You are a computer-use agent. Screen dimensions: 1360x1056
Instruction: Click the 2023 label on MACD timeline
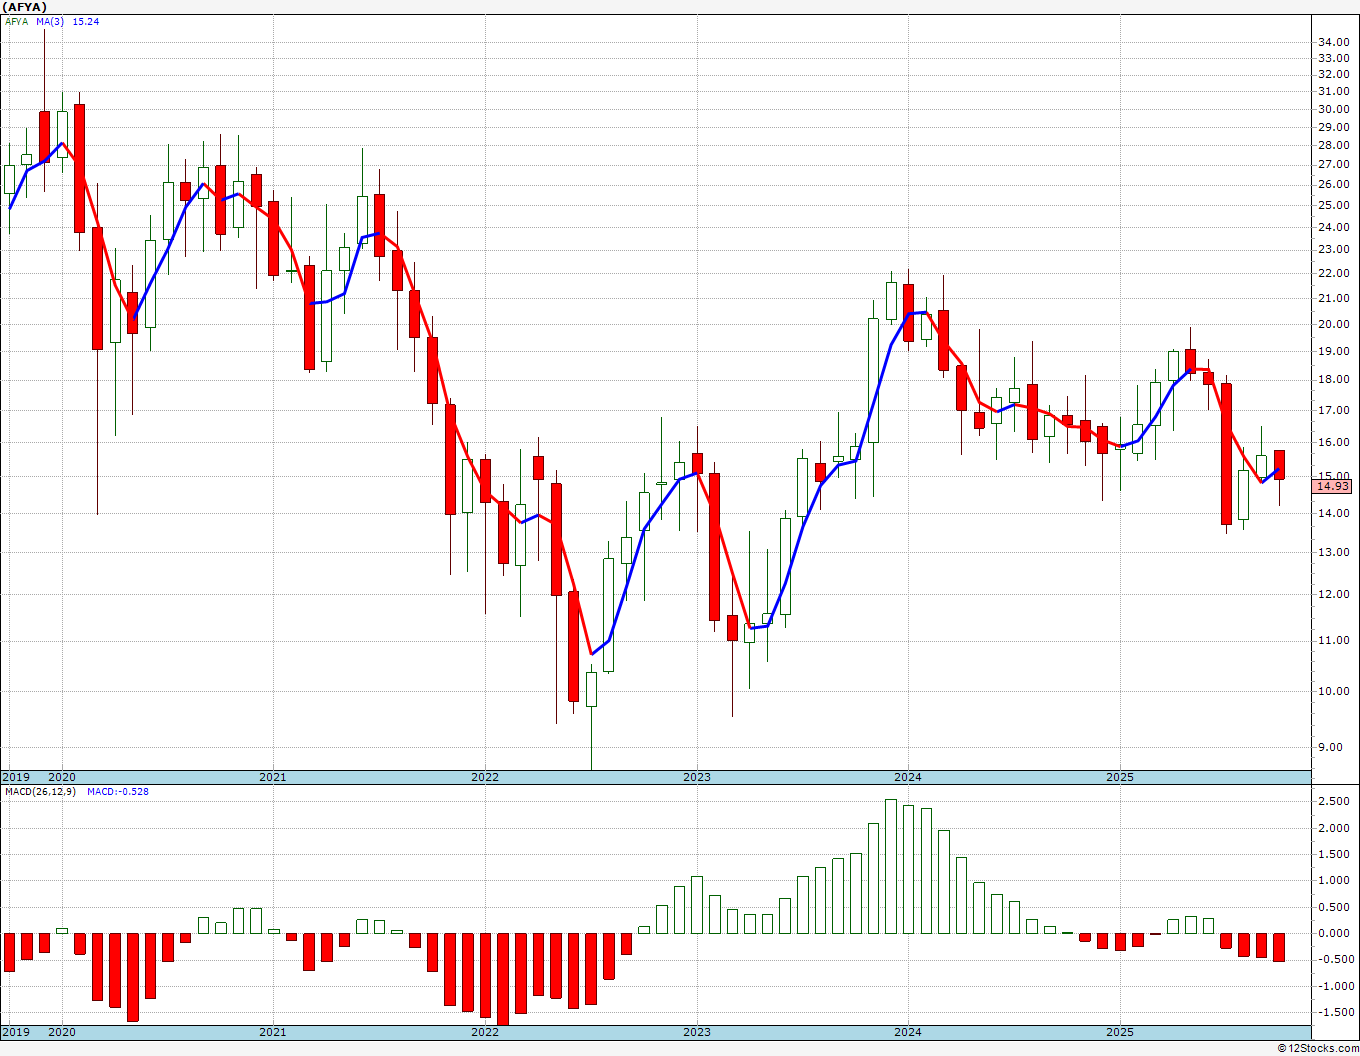click(x=697, y=1032)
